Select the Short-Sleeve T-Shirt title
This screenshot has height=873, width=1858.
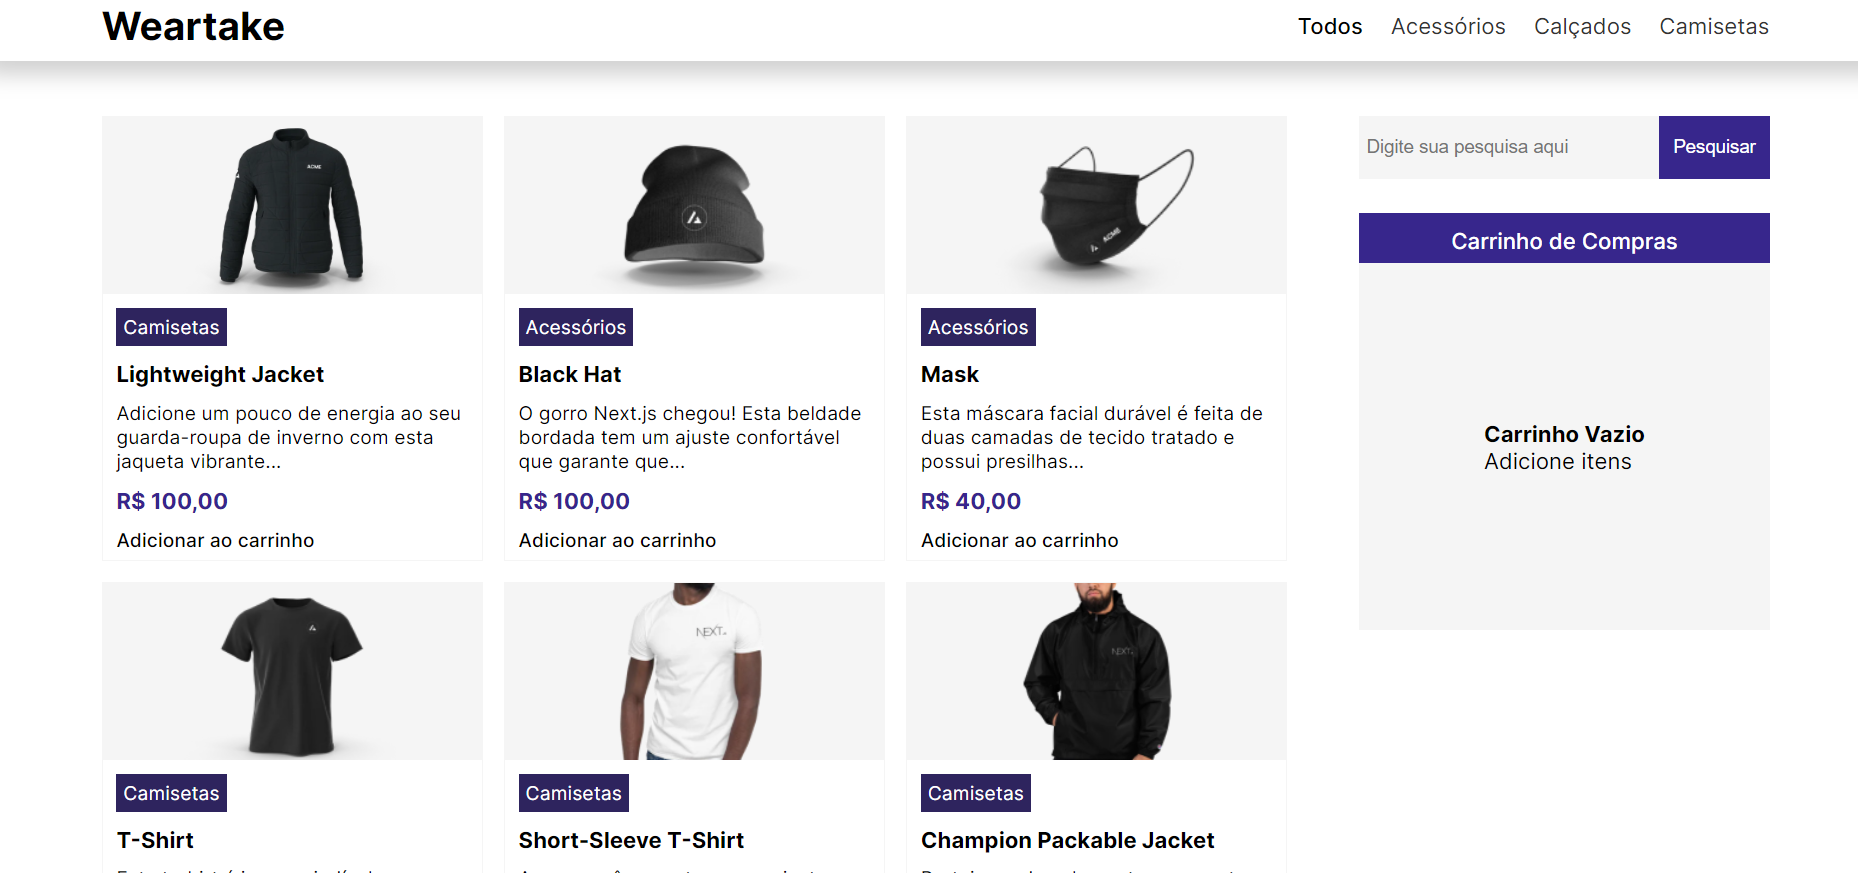point(631,840)
